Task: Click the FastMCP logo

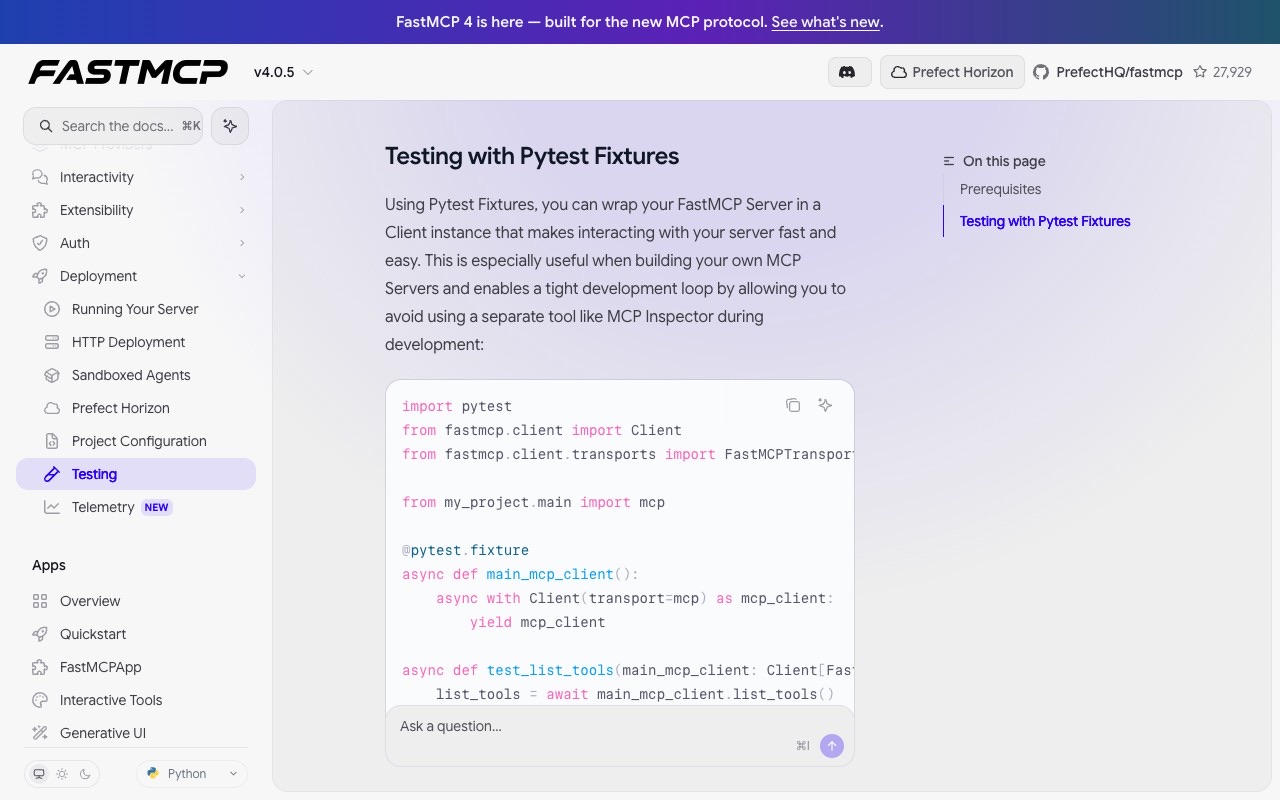Action: pyautogui.click(x=128, y=72)
